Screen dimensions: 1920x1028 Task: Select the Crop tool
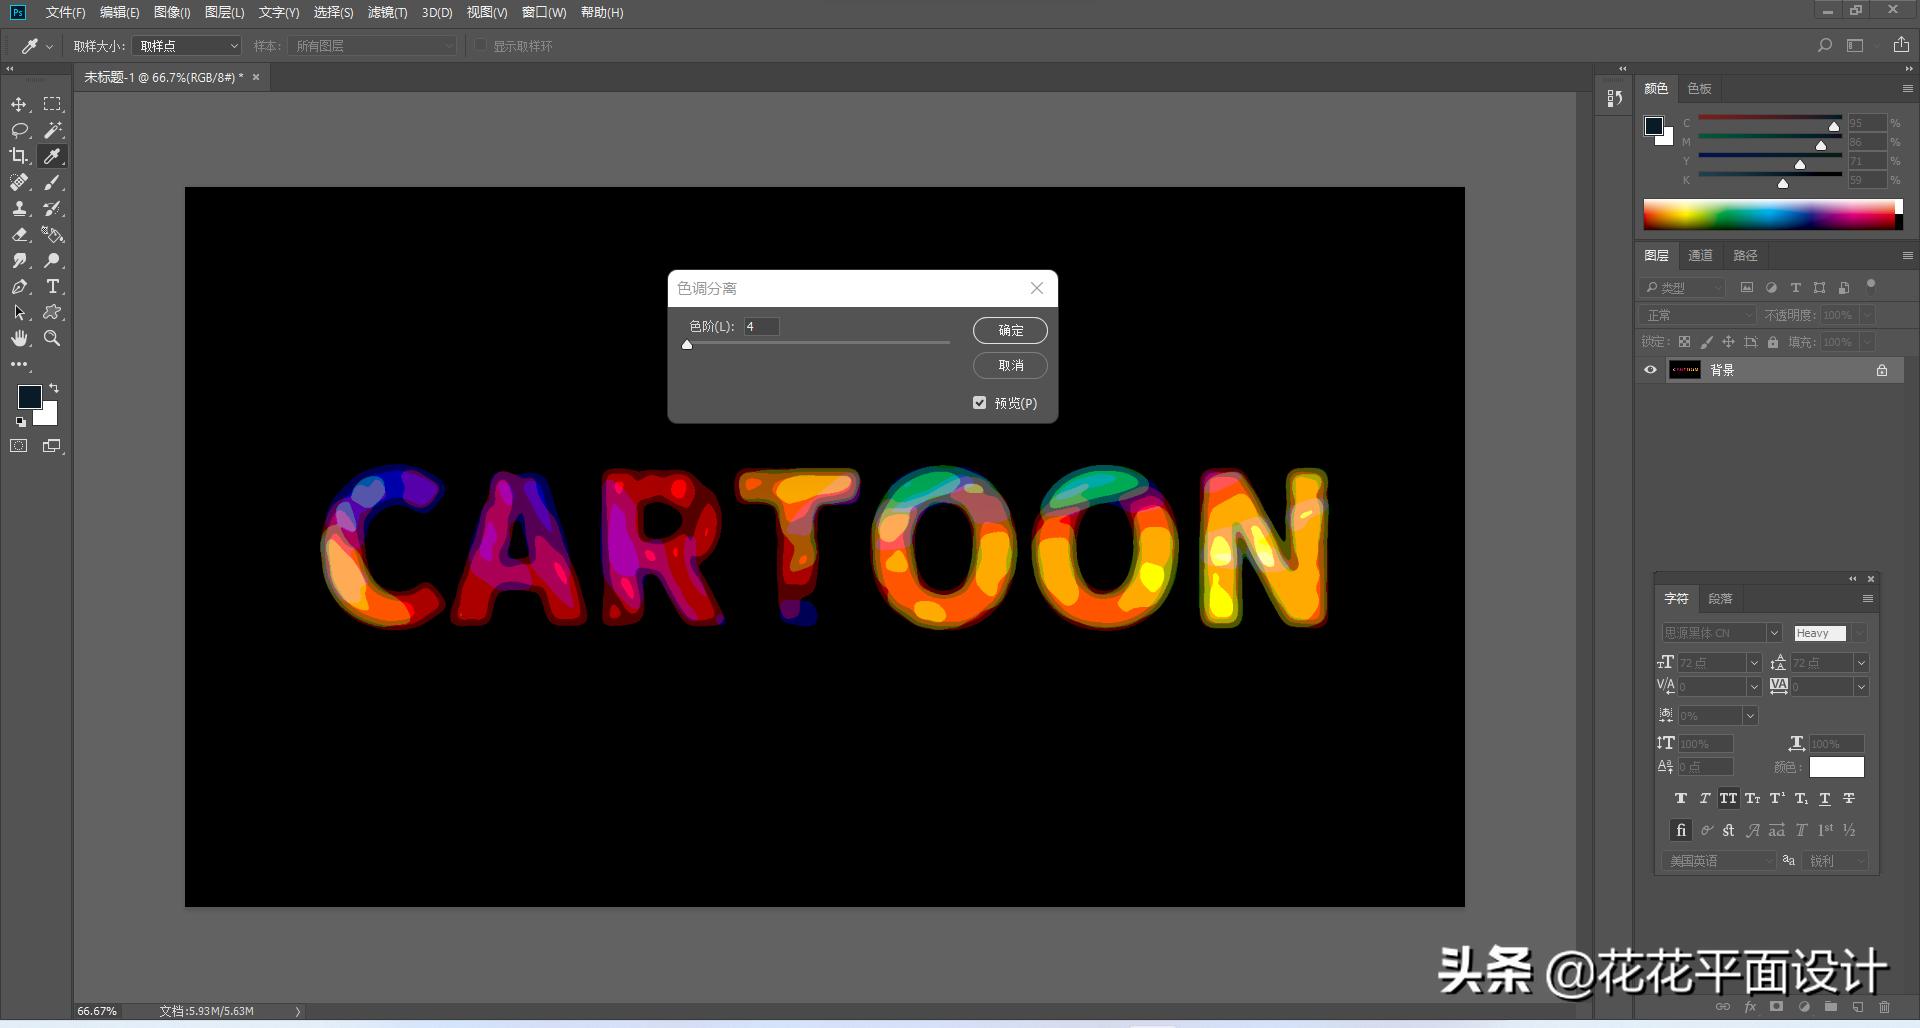[x=19, y=156]
